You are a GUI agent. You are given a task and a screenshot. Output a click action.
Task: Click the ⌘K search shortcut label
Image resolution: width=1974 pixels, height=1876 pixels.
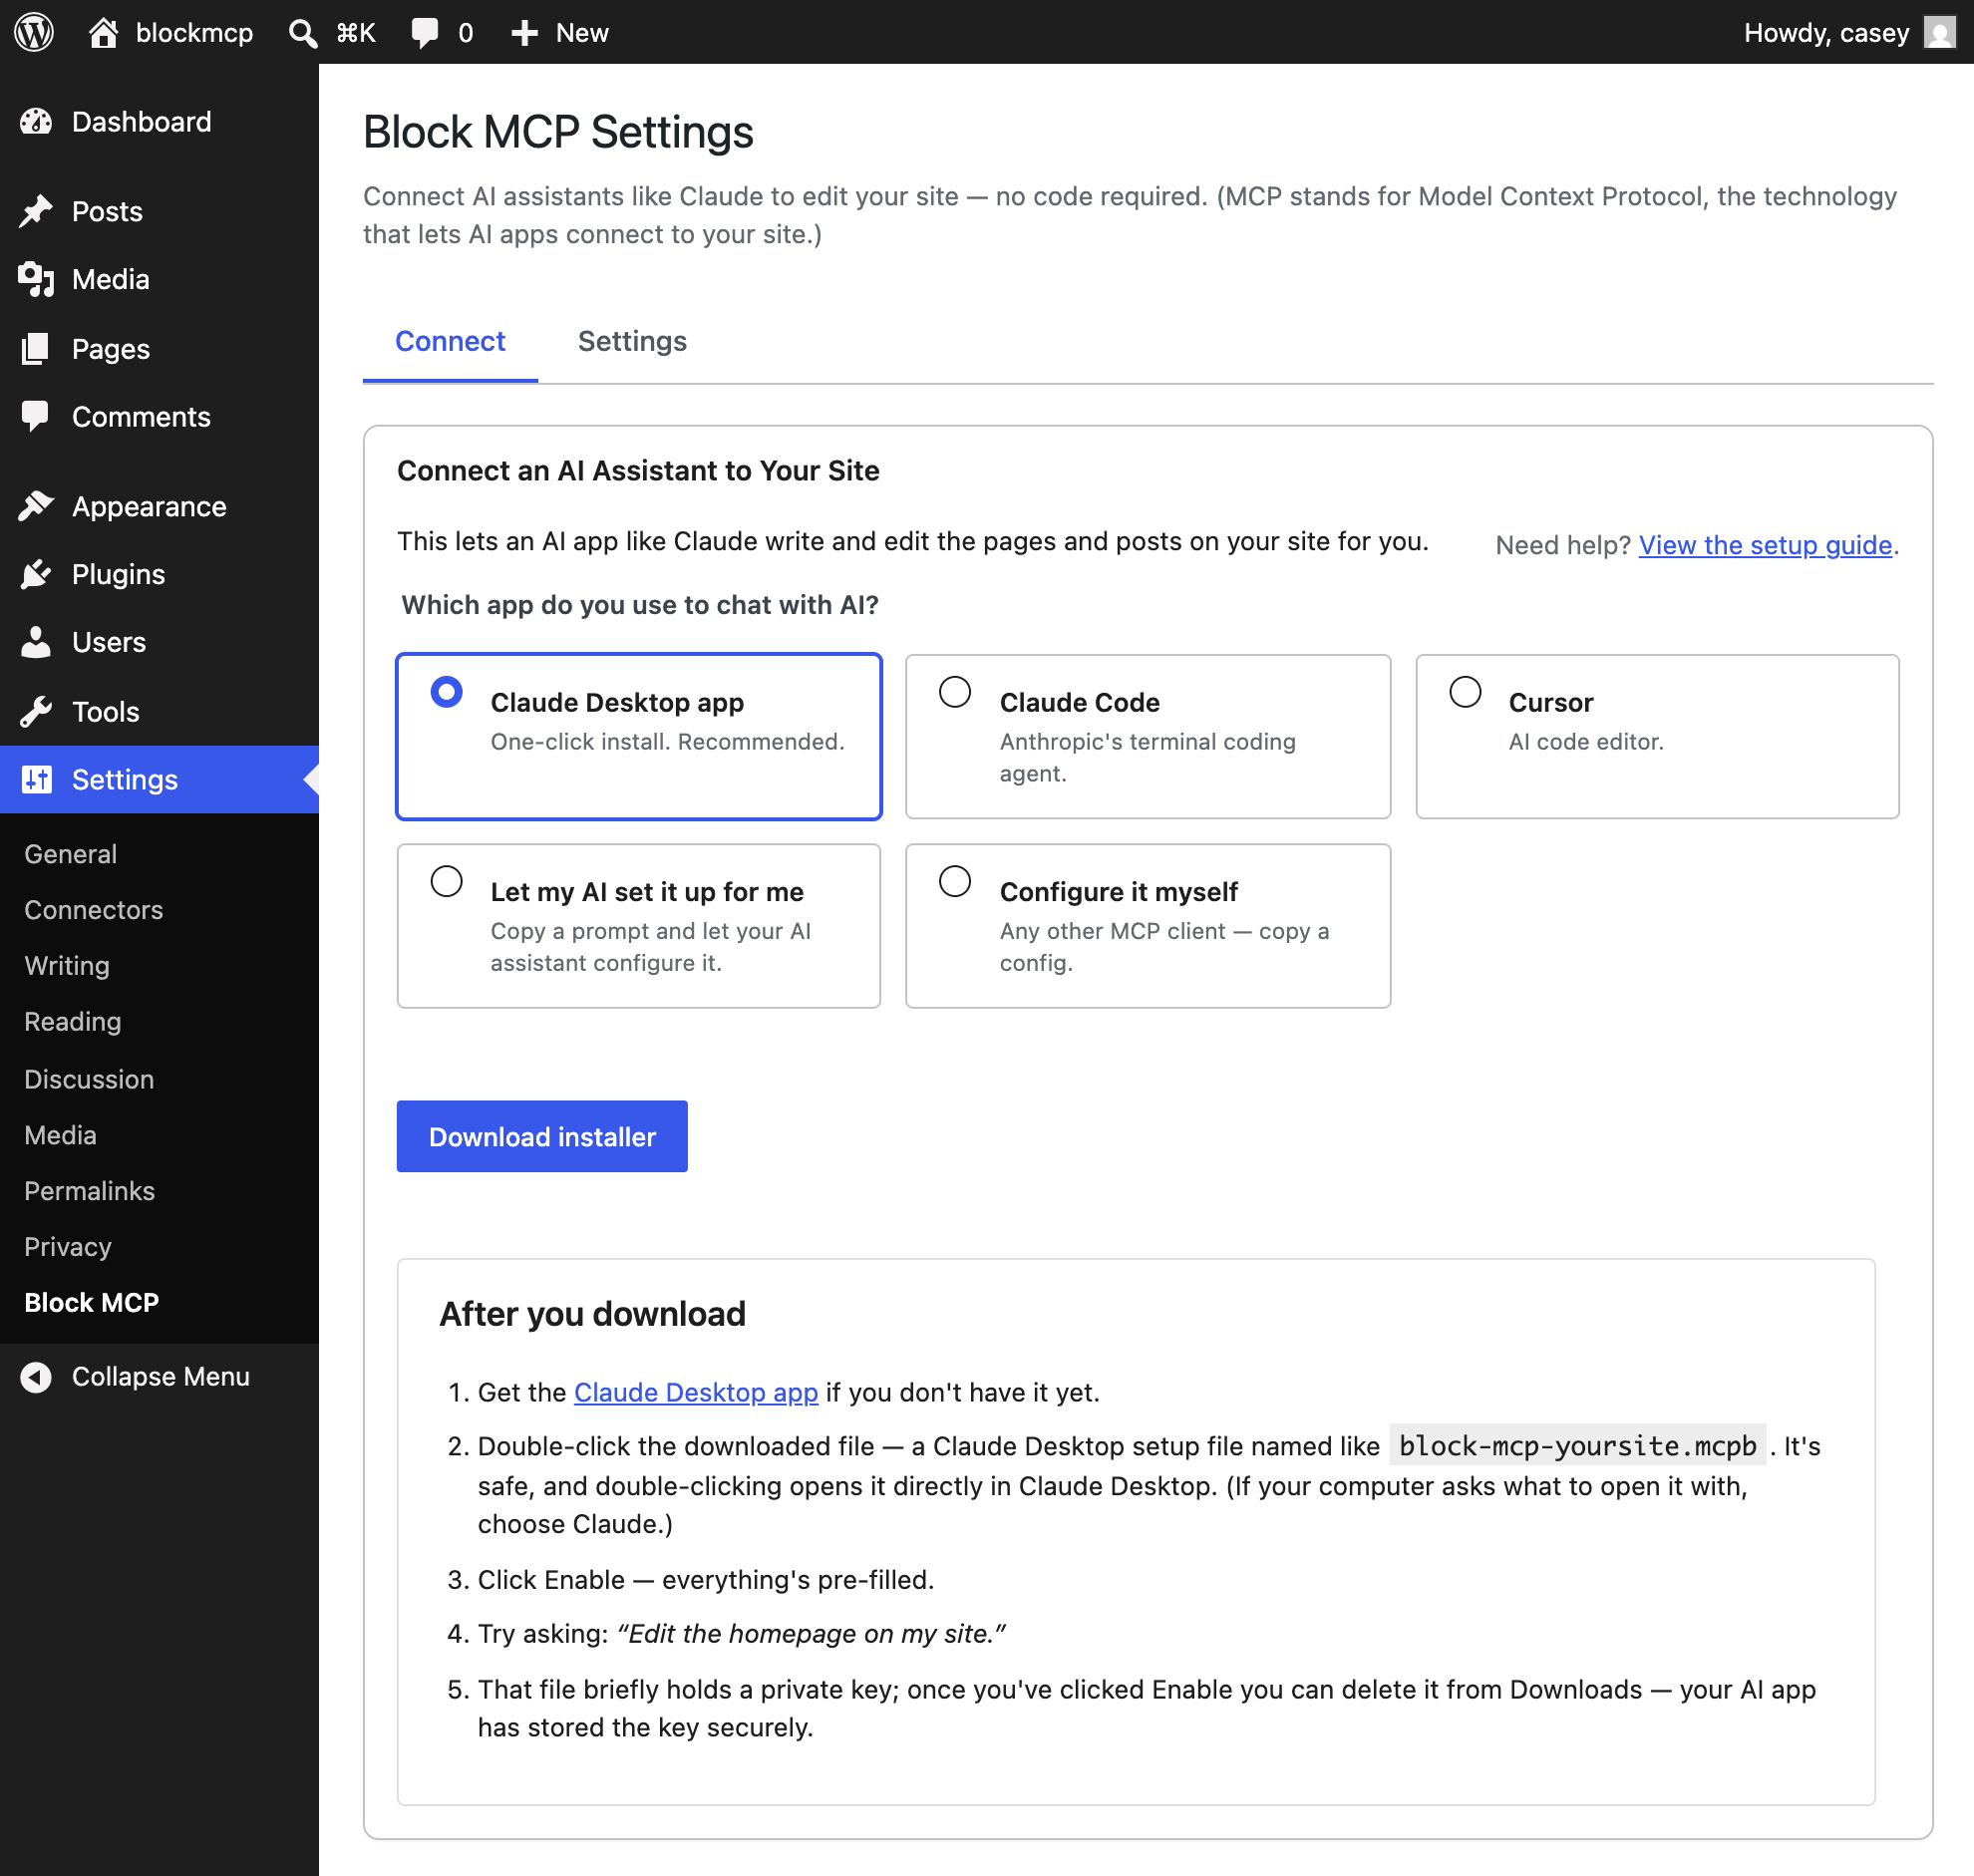click(x=356, y=33)
